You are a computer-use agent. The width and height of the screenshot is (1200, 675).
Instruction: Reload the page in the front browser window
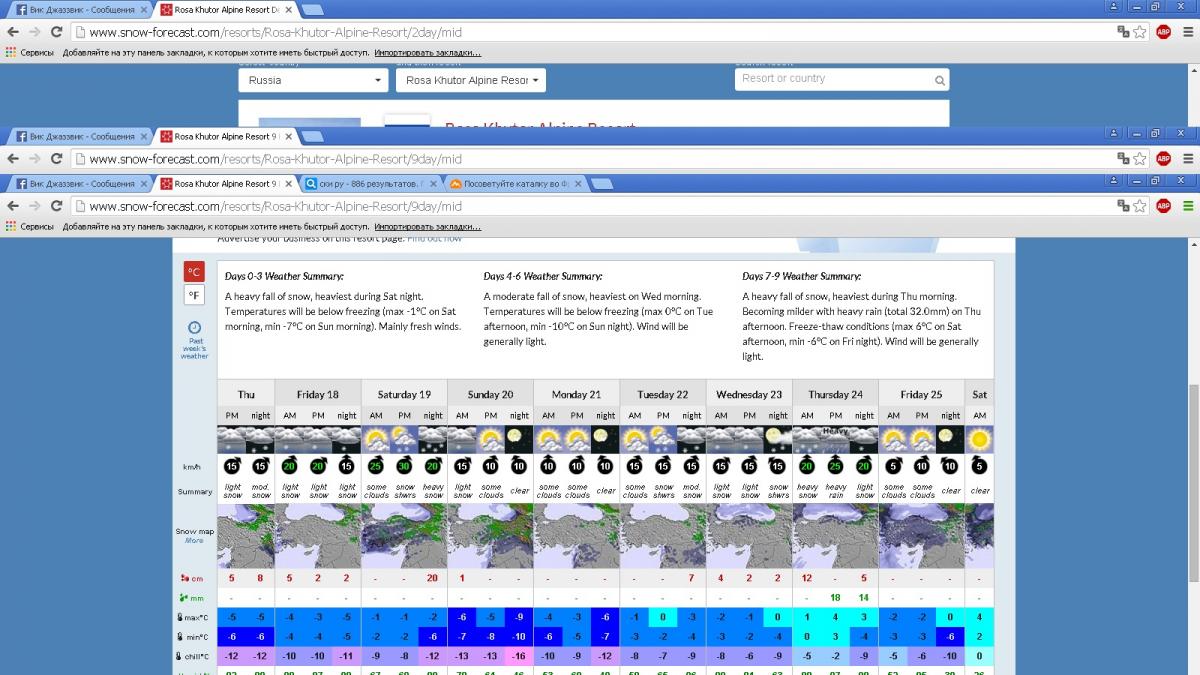click(56, 206)
